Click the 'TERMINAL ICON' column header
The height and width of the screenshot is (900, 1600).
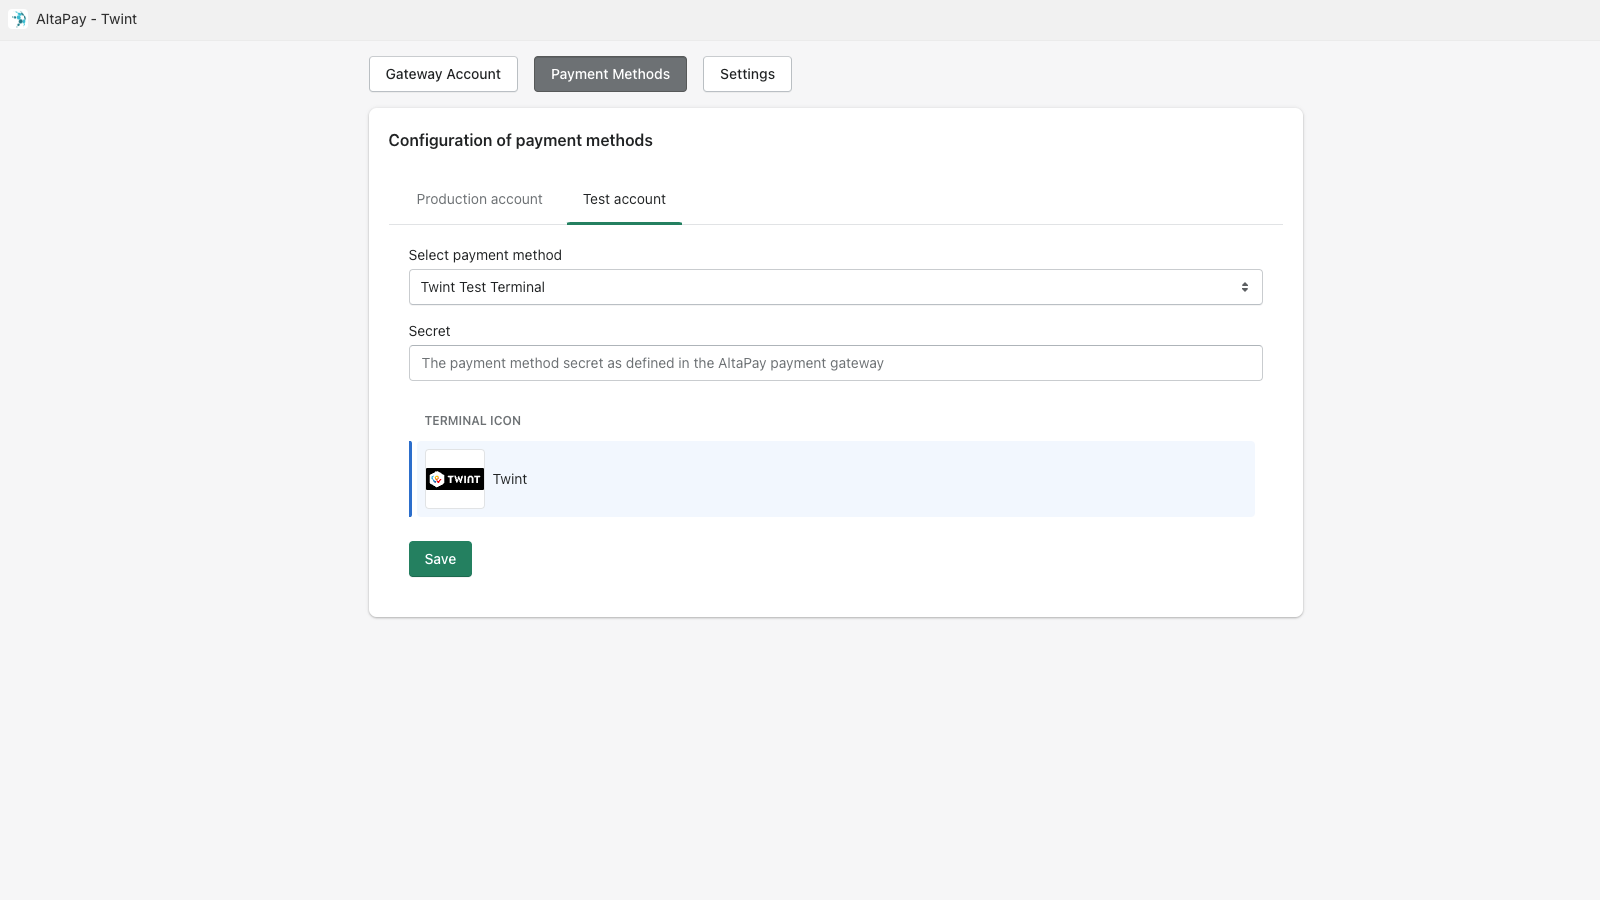[472, 421]
